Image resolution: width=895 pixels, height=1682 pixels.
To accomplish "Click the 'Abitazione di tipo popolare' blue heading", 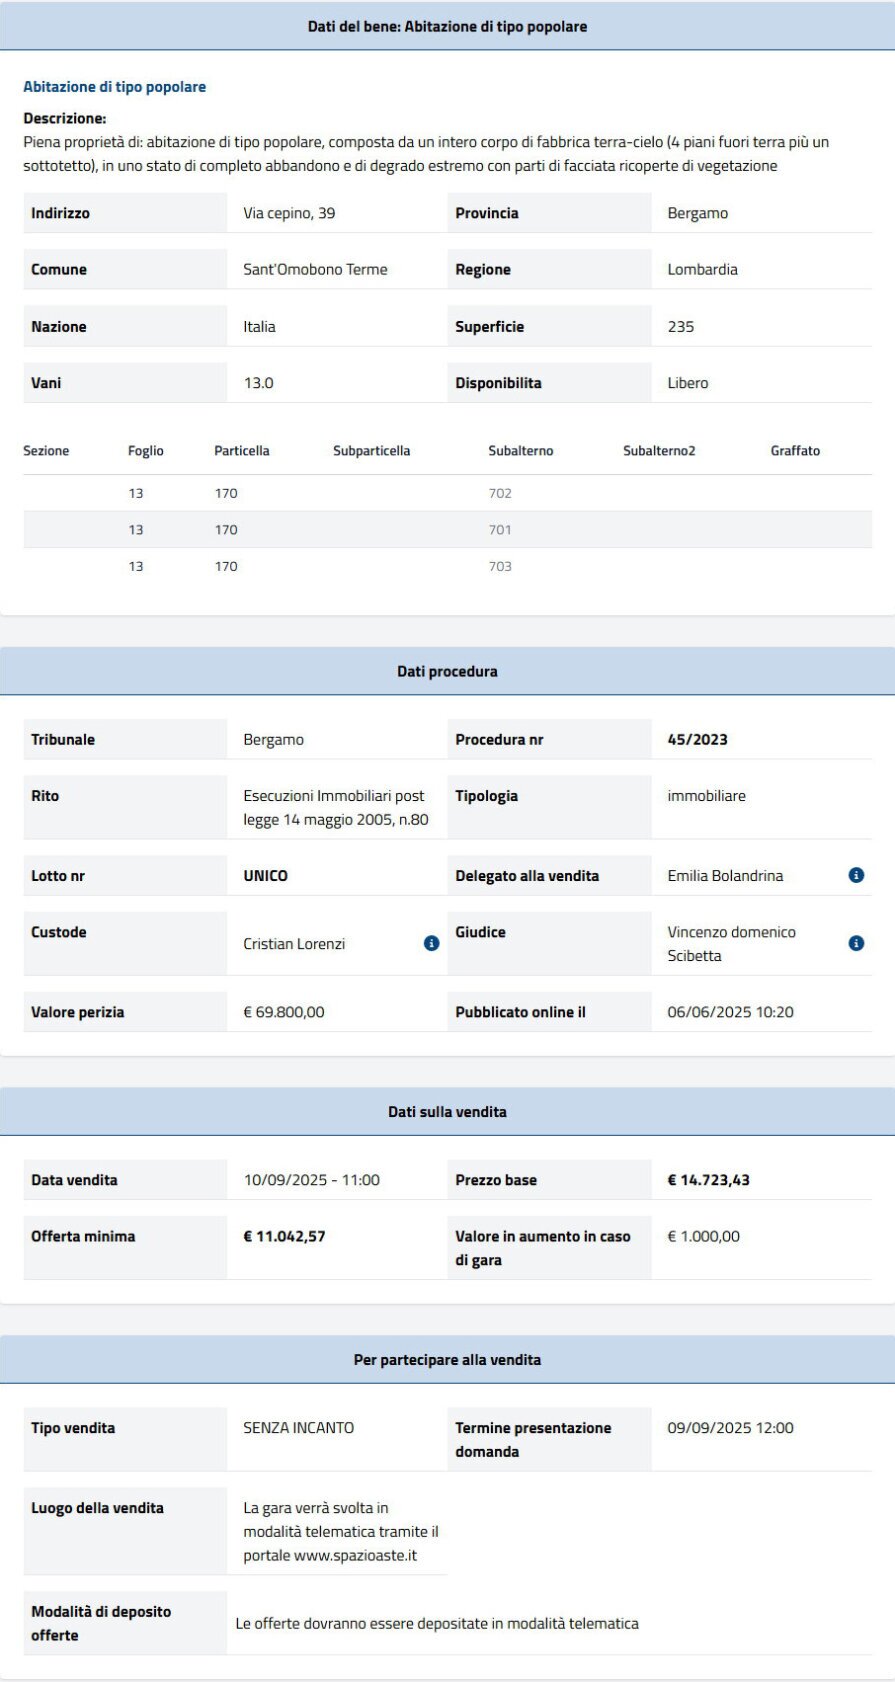I will [115, 87].
